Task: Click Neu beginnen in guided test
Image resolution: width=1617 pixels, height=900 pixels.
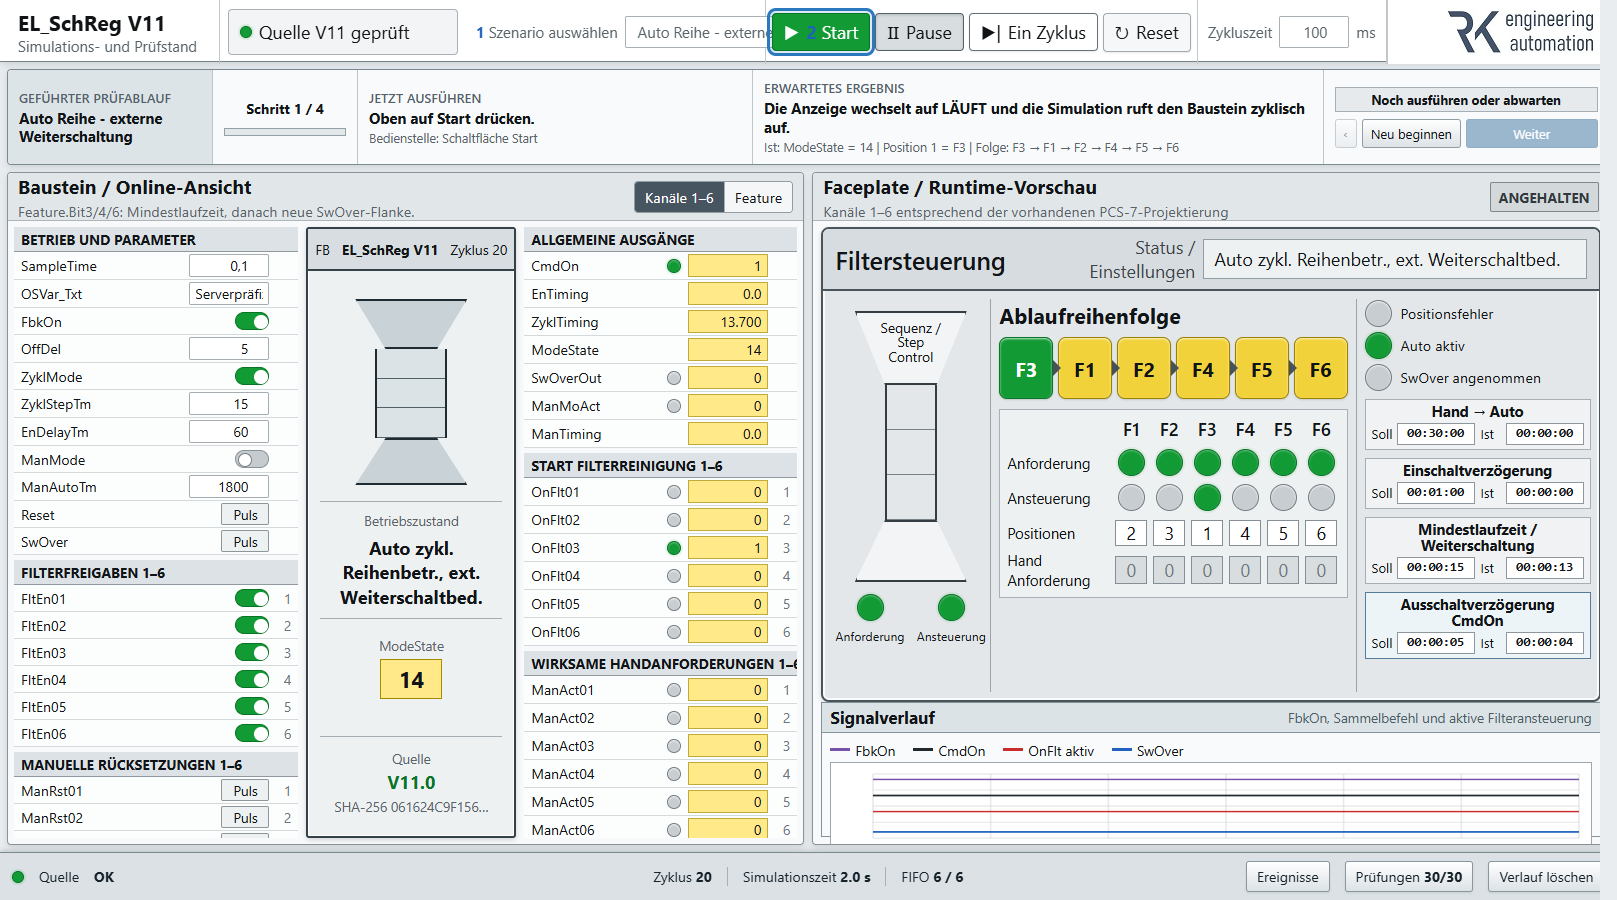Action: click(1411, 134)
